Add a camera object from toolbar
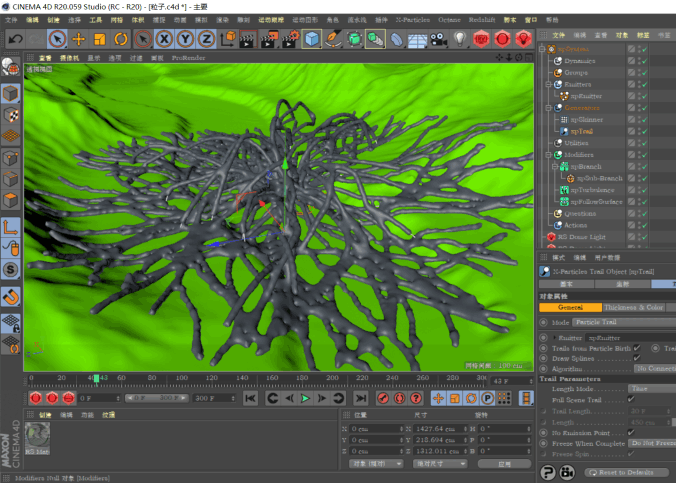Screen dimensions: 676x483 [x=438, y=39]
